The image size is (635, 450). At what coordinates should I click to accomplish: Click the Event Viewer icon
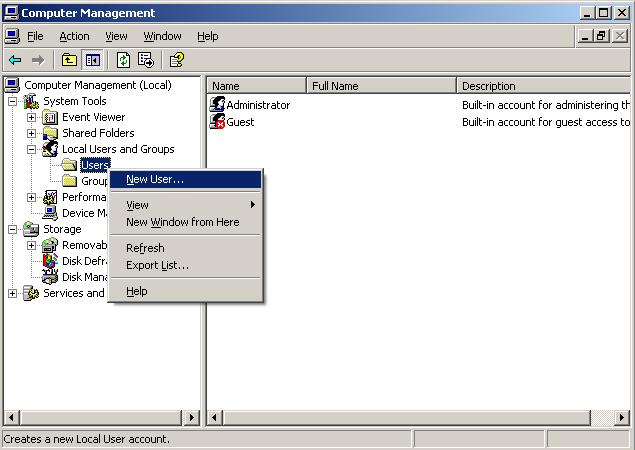point(50,117)
